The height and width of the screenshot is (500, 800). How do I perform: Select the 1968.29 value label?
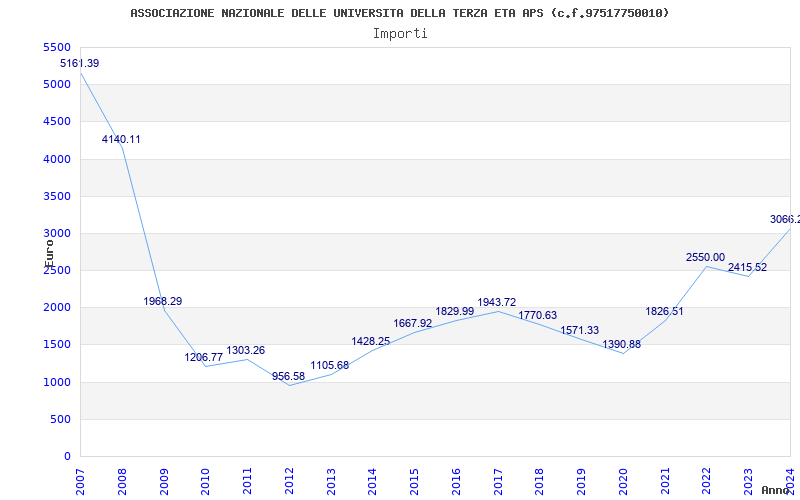click(x=163, y=301)
